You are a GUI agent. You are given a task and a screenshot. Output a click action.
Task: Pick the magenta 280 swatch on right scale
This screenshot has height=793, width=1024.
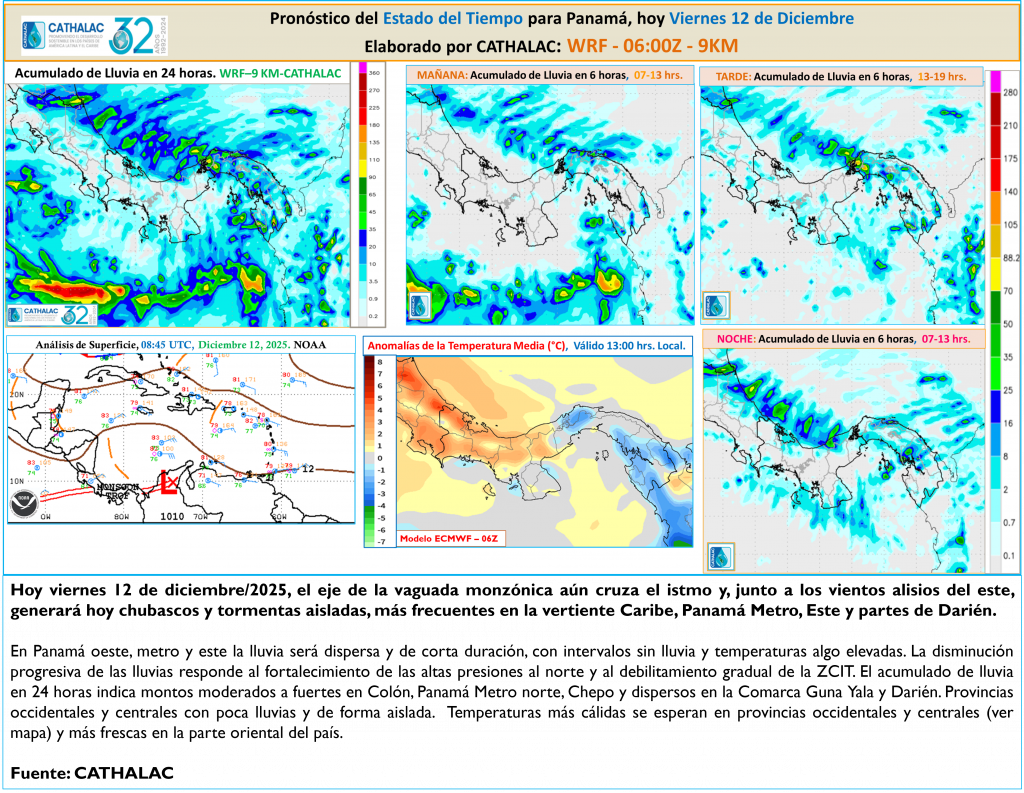995,80
